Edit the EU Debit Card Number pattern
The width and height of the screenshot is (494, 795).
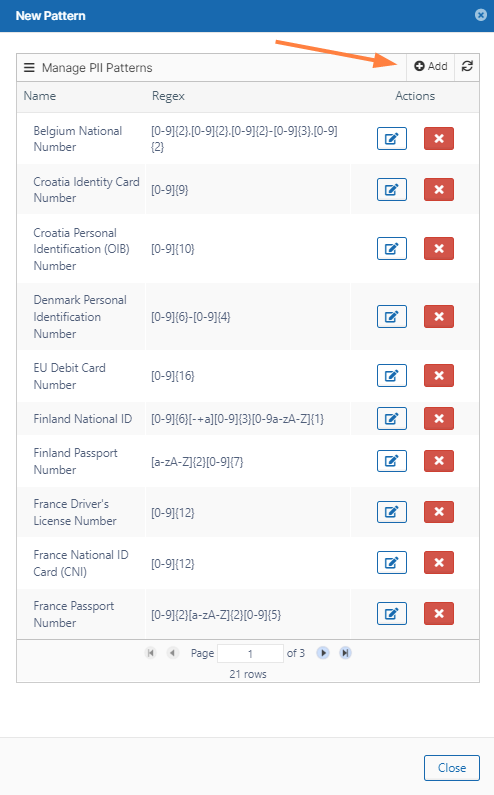[392, 376]
